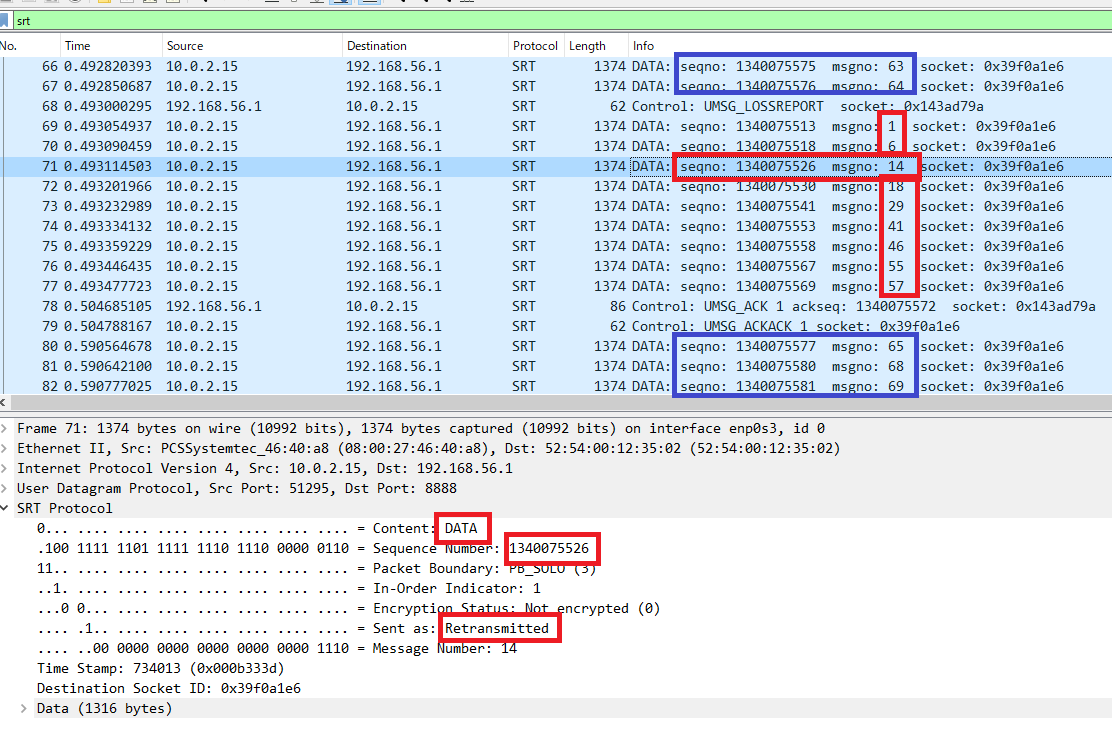Click the go-to-last-packet toolbar icon
Viewport: 1112px width, 734px height.
(x=316, y=4)
